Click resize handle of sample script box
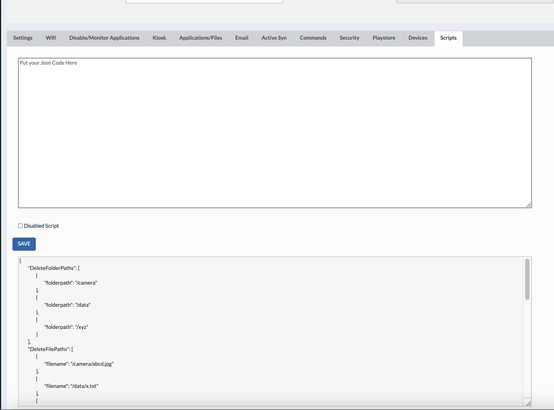 [x=528, y=403]
